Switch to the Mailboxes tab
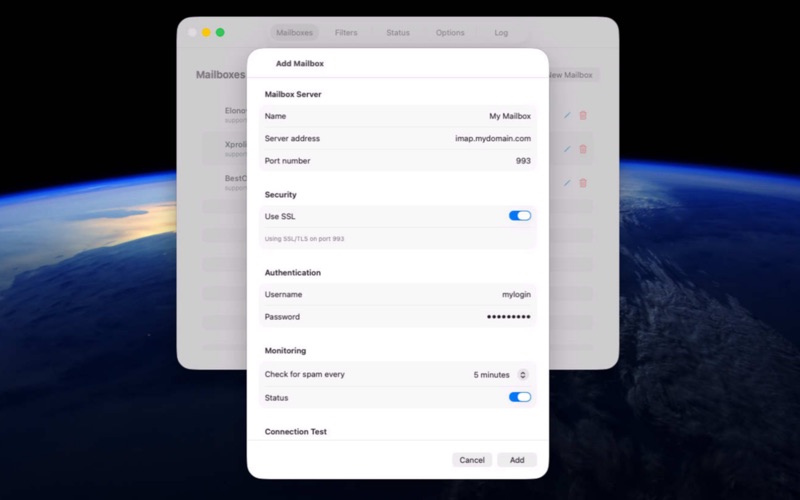 (x=294, y=33)
